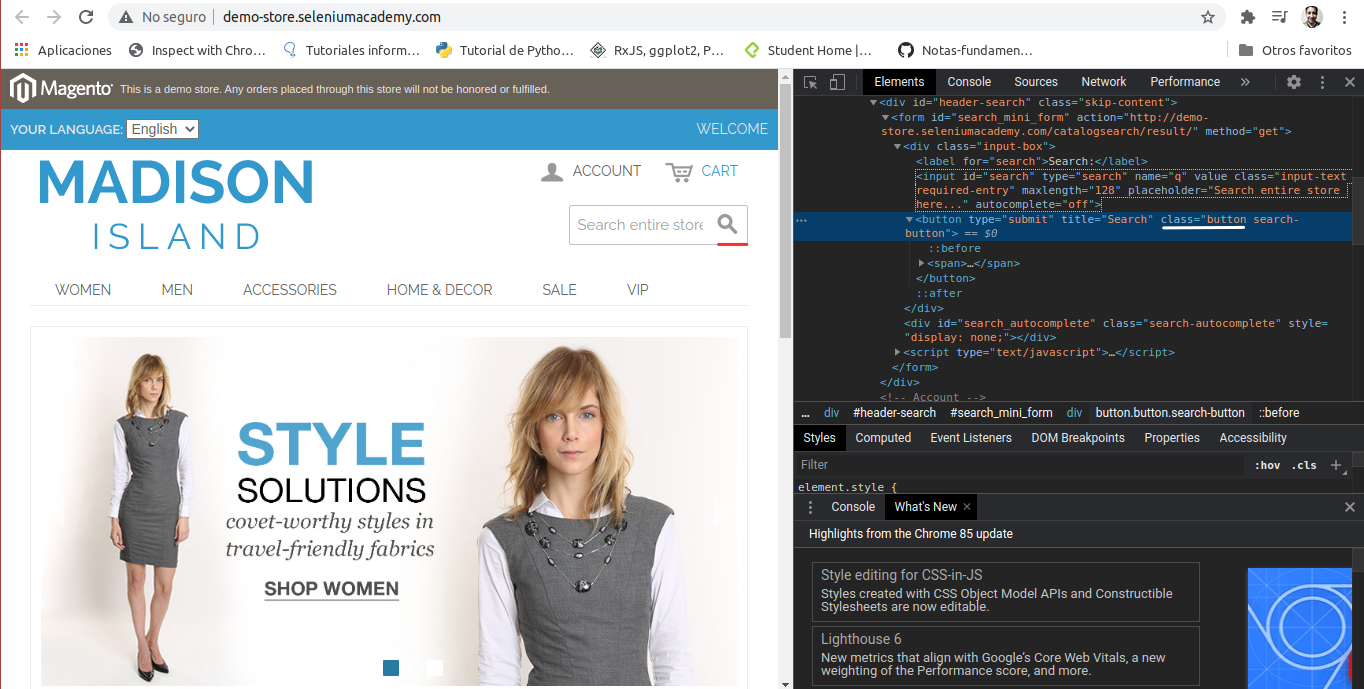The height and width of the screenshot is (689, 1364).
Task: Open the Chrome profile avatar
Action: click(x=1312, y=17)
